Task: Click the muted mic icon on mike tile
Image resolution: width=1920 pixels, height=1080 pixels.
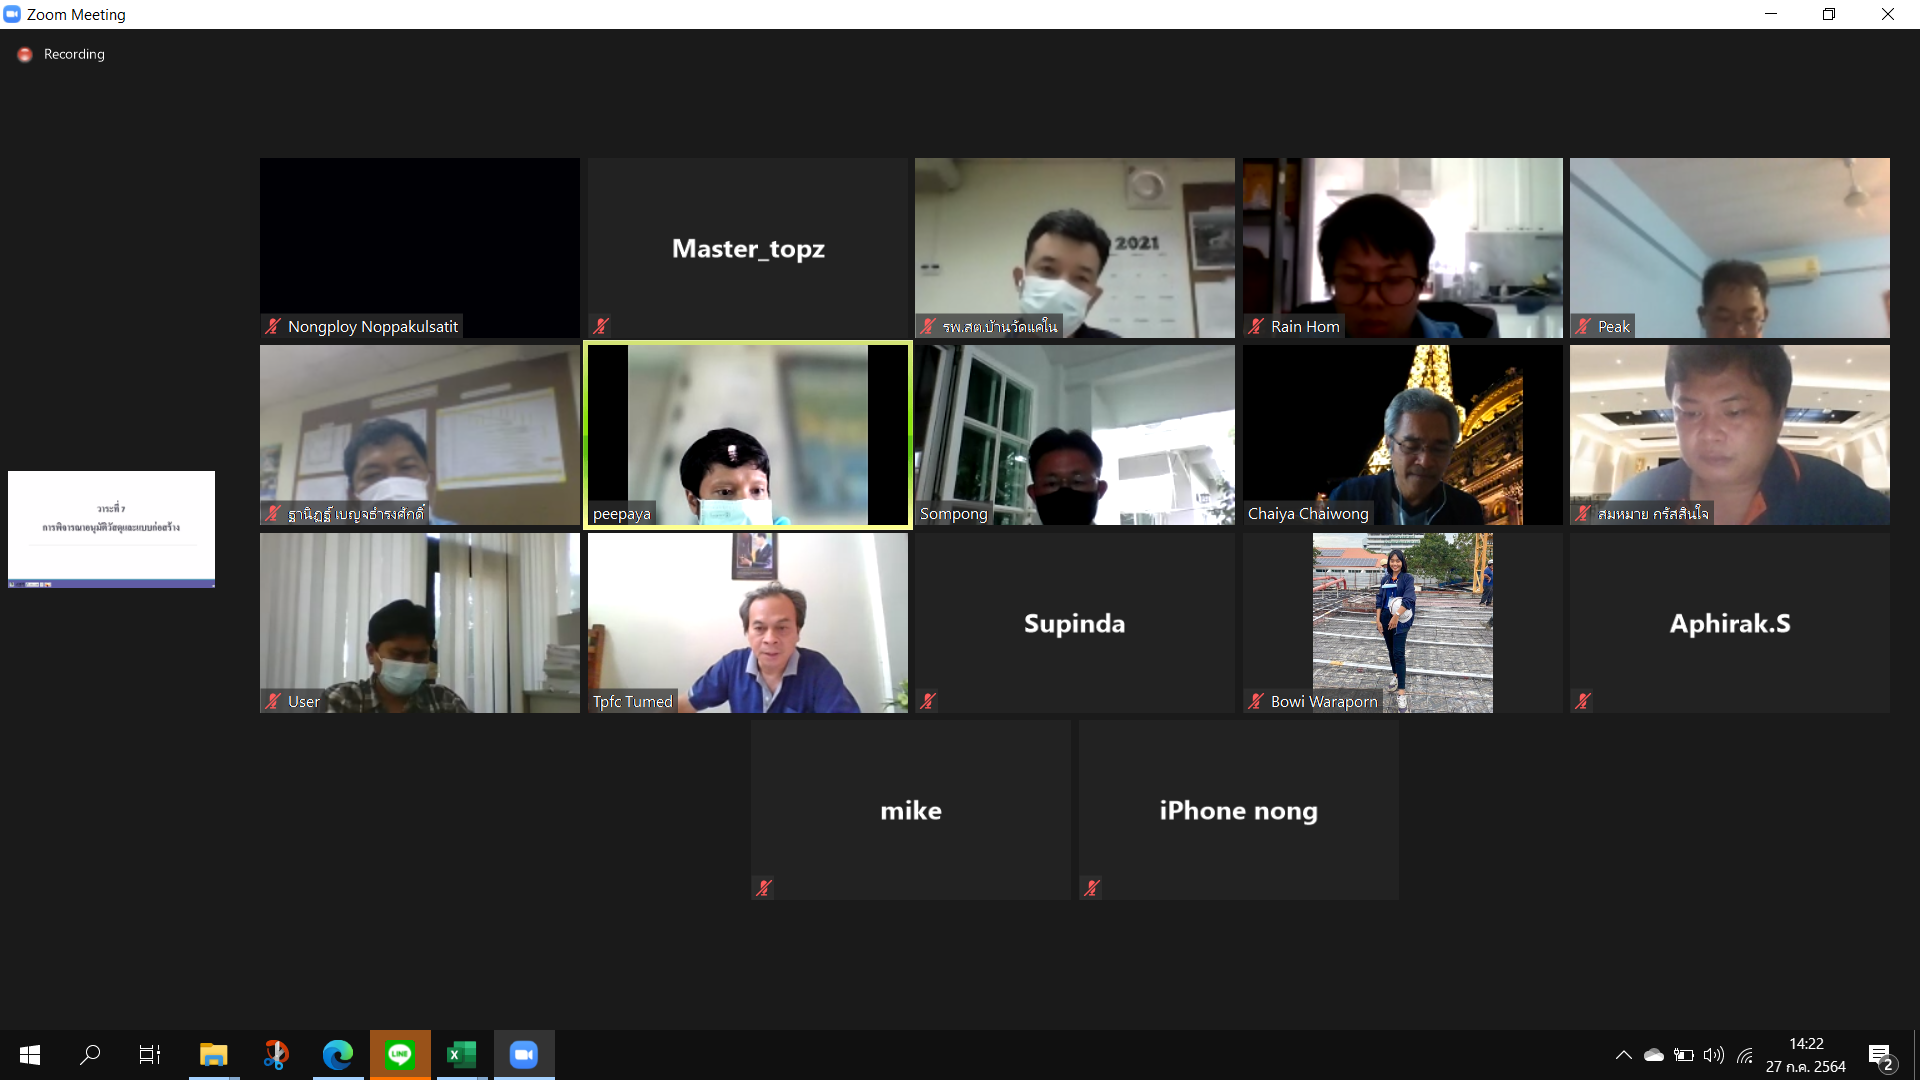Action: coord(764,888)
